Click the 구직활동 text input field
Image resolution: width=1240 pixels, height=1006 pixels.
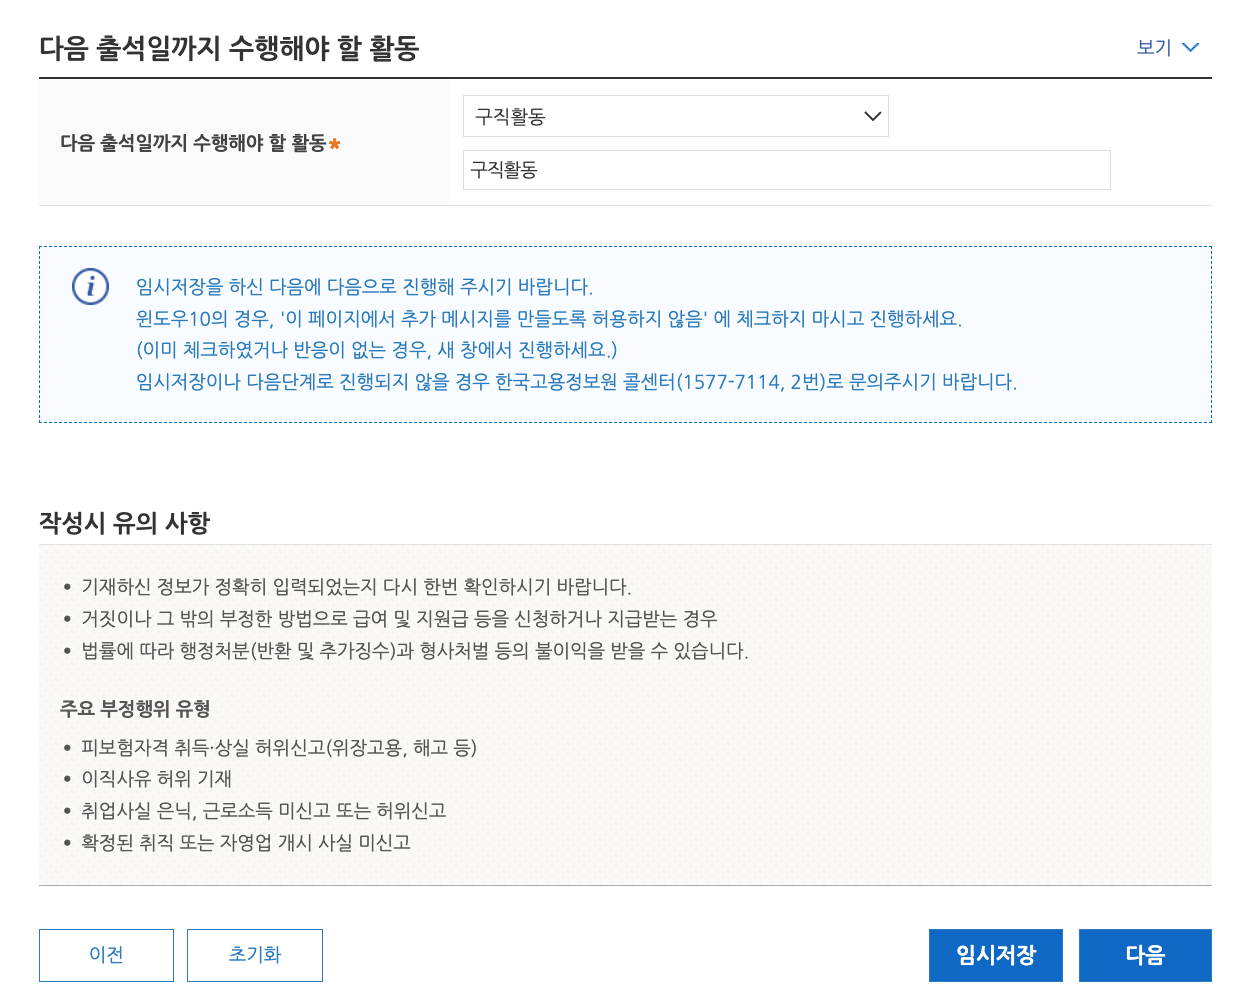tap(786, 170)
